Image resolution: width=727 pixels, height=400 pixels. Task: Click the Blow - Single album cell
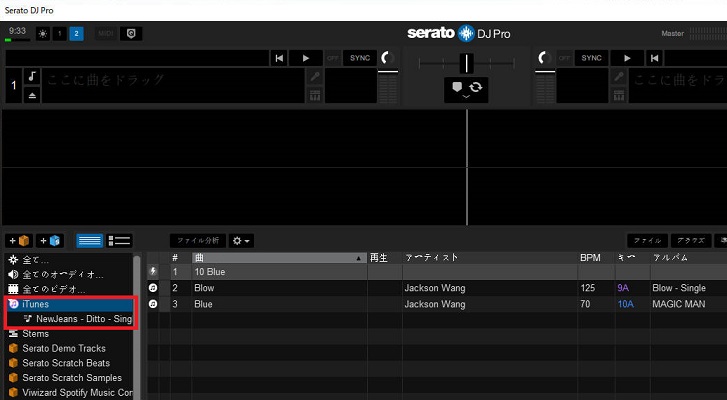pos(679,288)
